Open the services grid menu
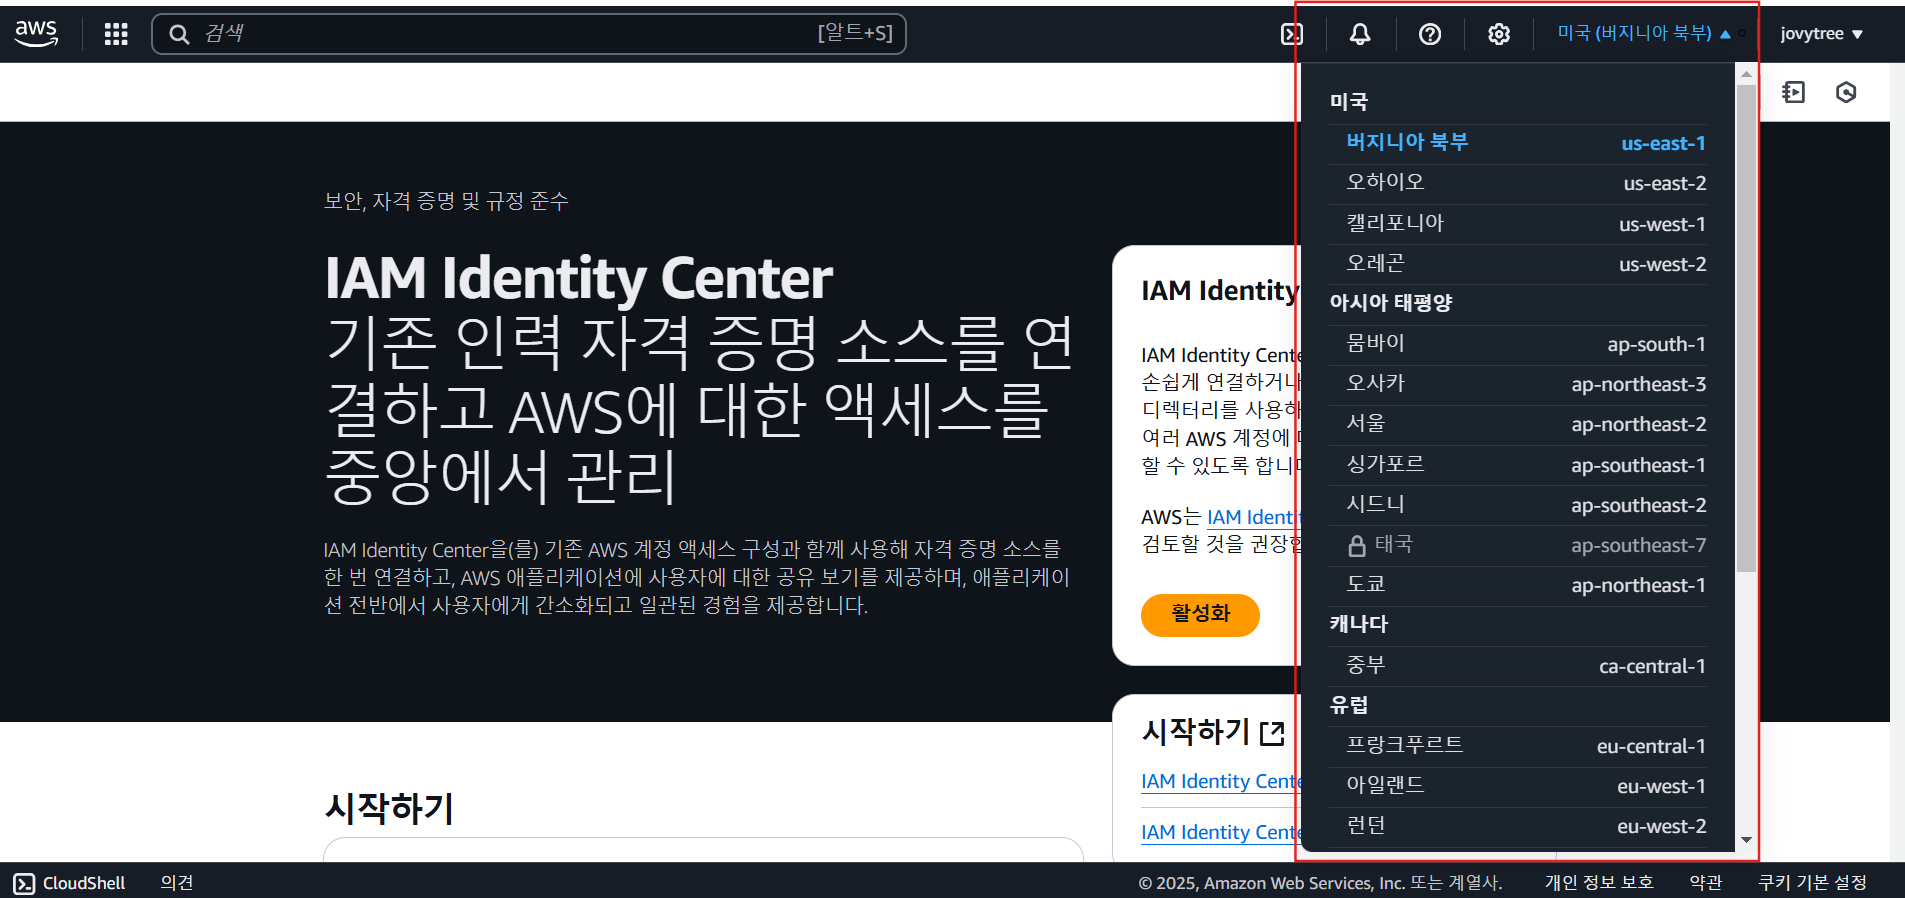Screen dimensions: 1905x898 click(x=116, y=34)
